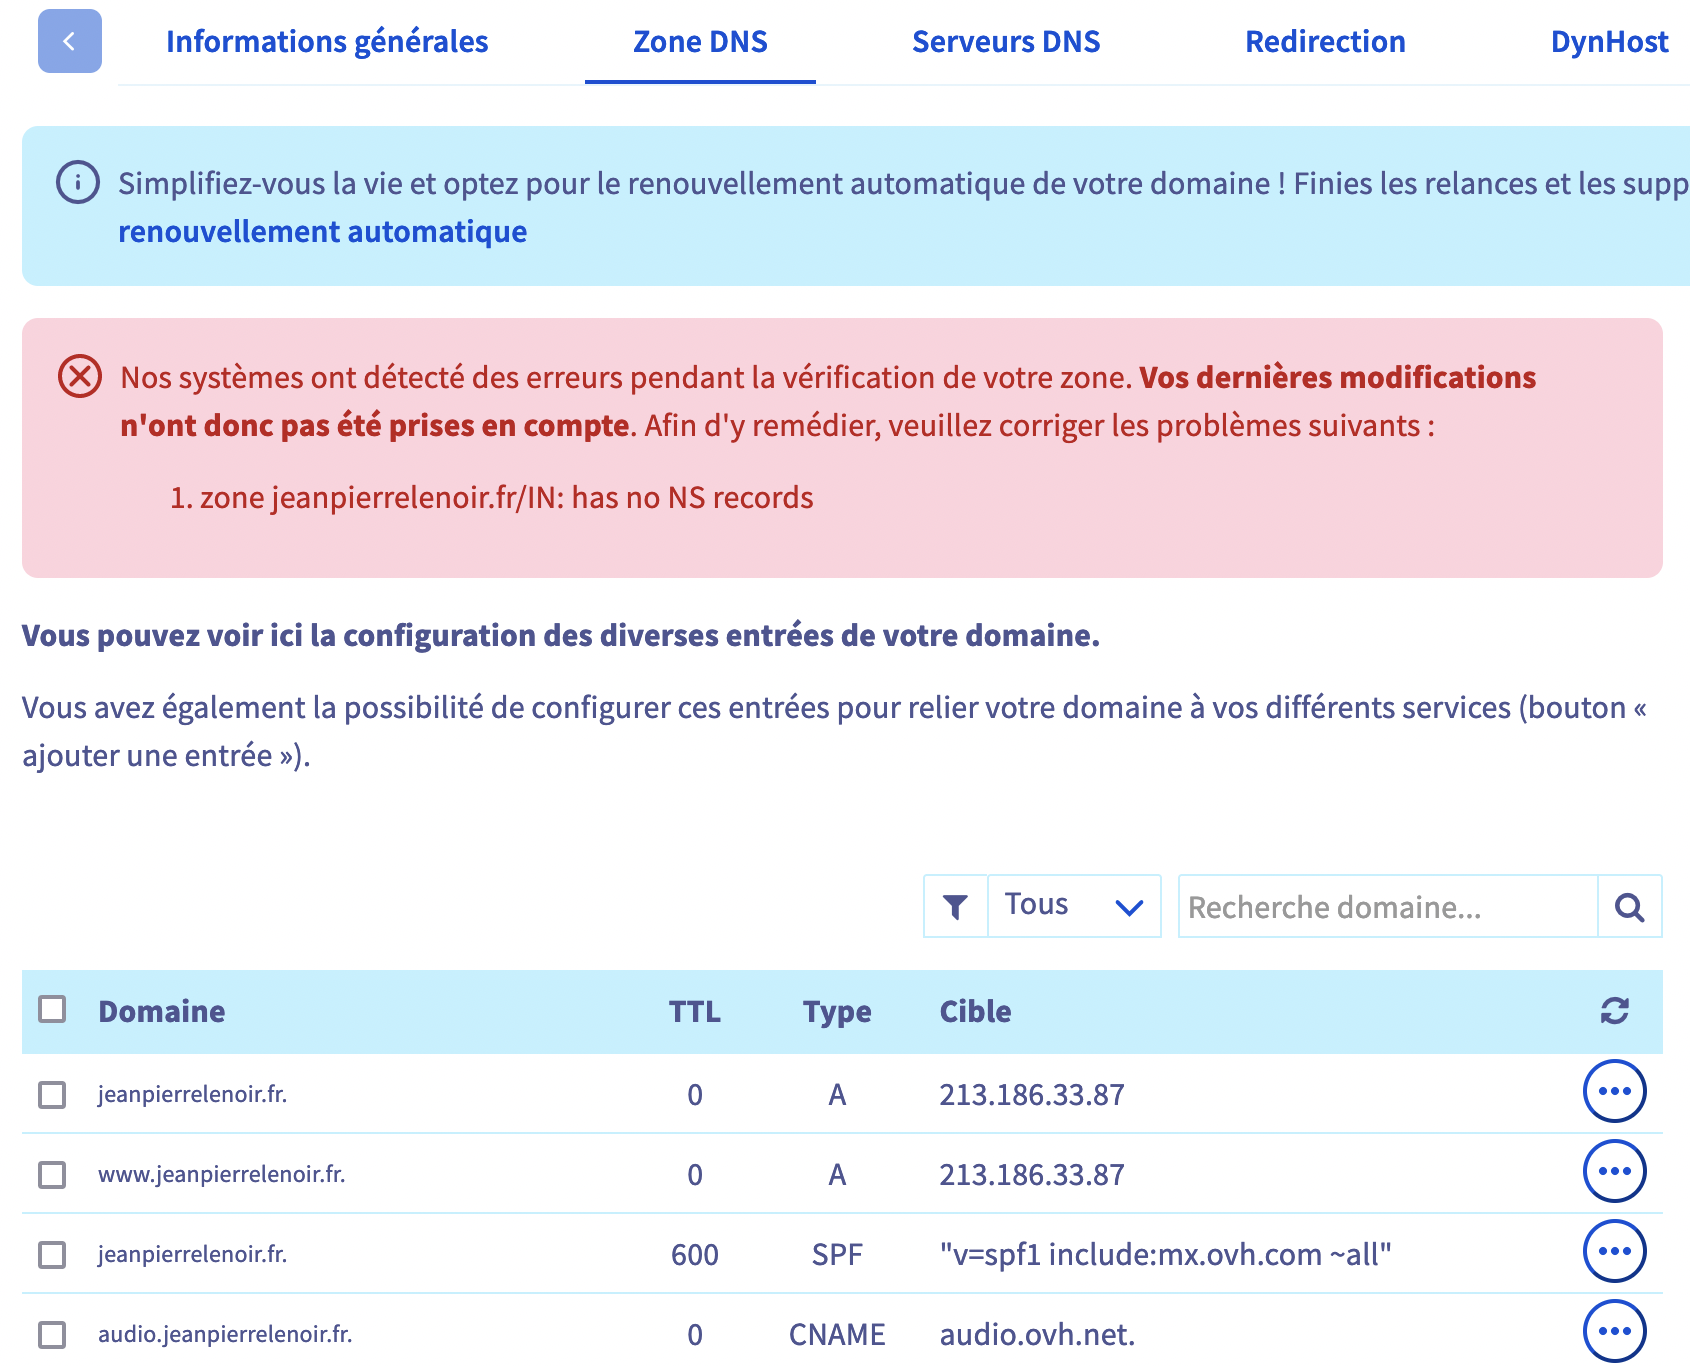Click the filter funnel icon

point(955,906)
